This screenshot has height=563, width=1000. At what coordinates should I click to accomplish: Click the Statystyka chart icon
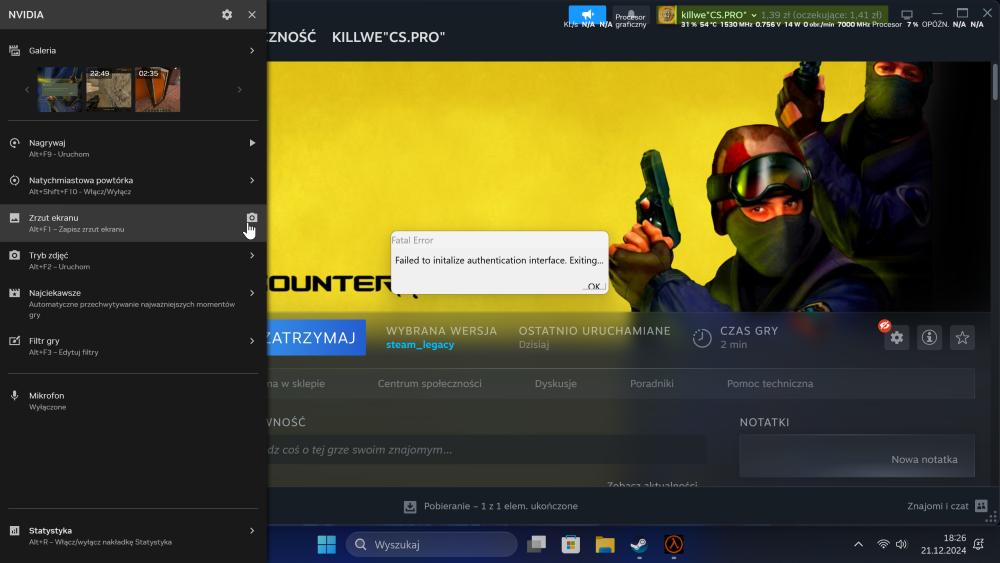coord(14,530)
